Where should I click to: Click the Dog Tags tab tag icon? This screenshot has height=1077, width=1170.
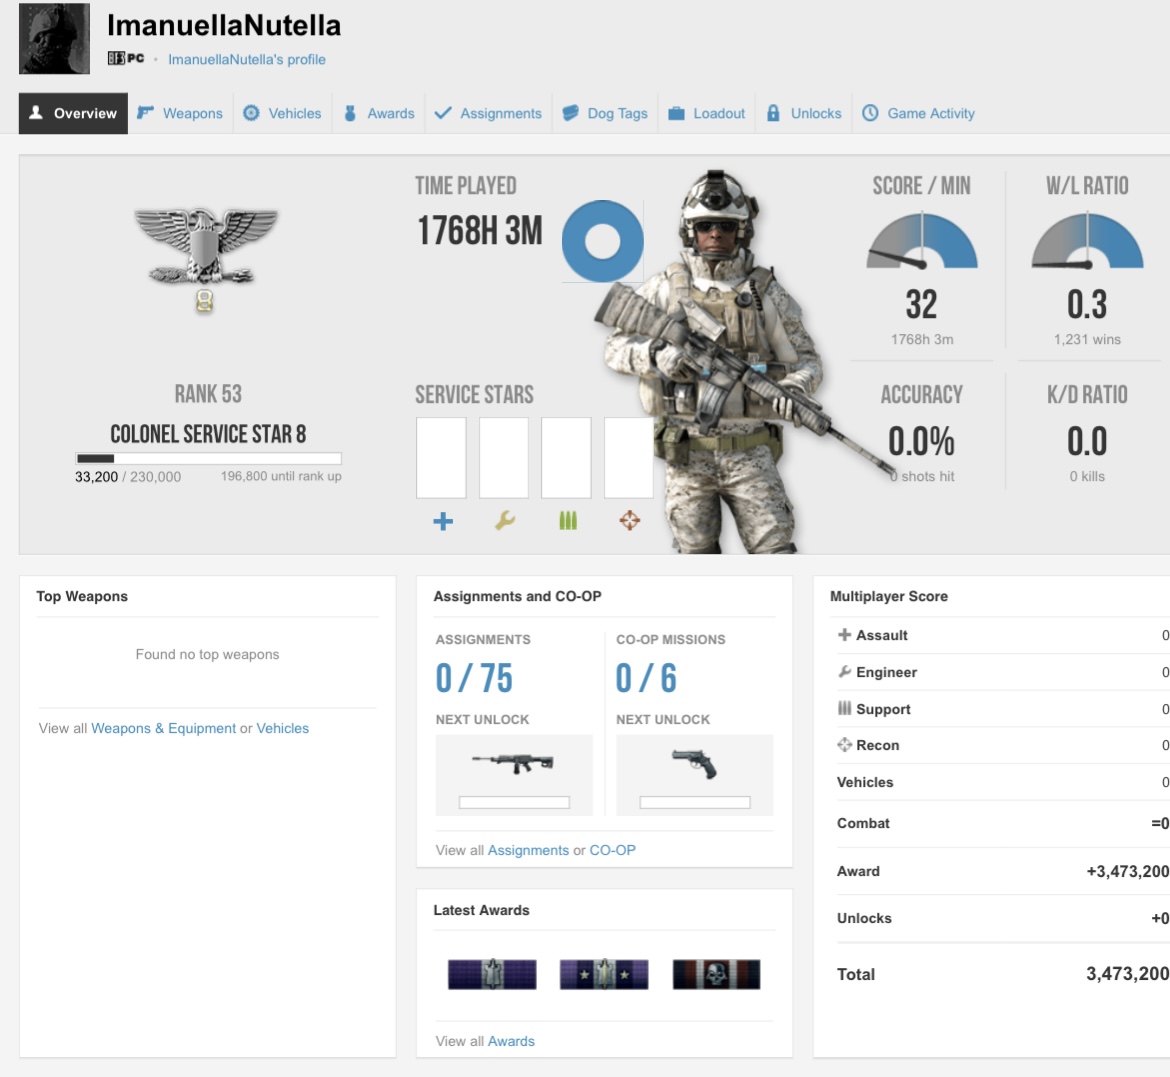point(570,113)
